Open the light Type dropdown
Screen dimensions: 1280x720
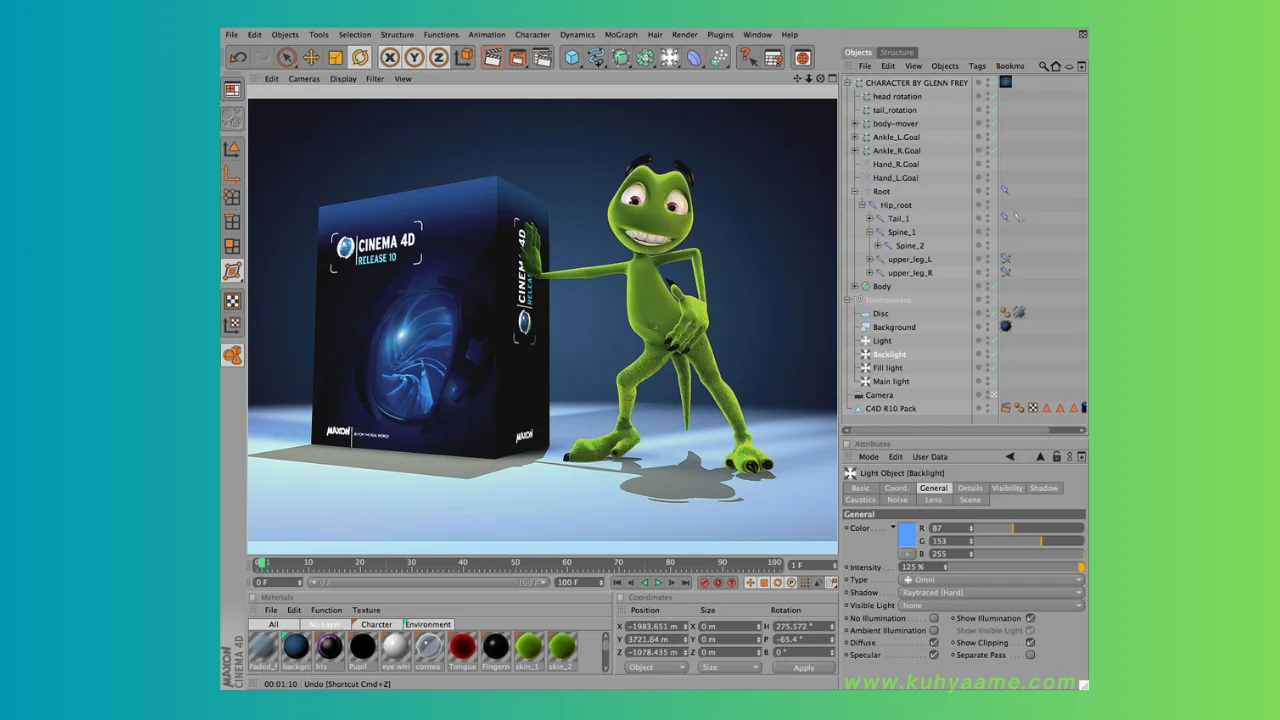coord(991,580)
